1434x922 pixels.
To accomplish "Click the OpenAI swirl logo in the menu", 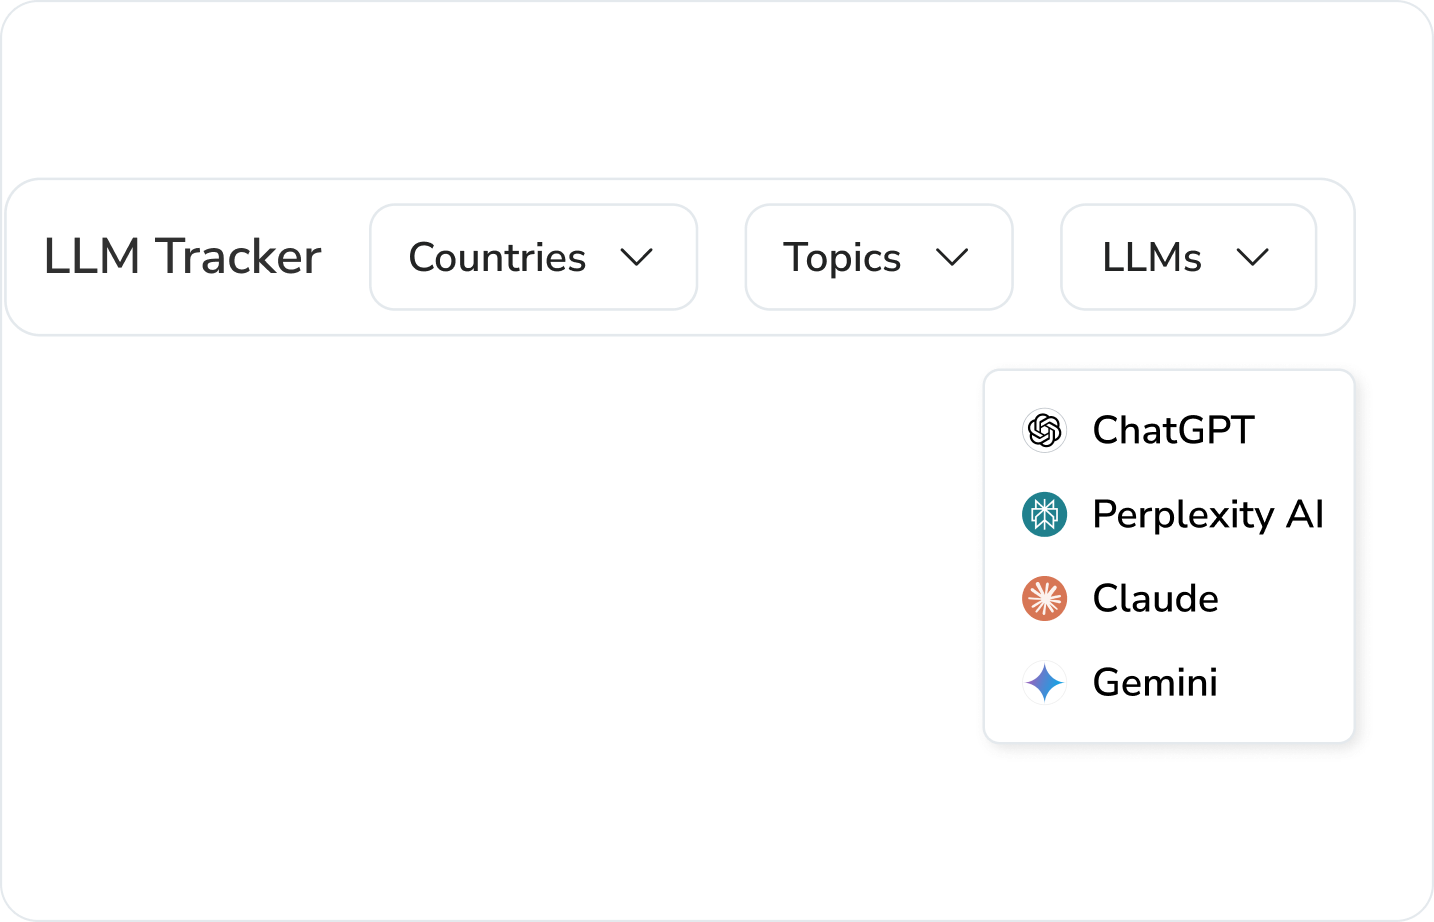I will 1044,430.
